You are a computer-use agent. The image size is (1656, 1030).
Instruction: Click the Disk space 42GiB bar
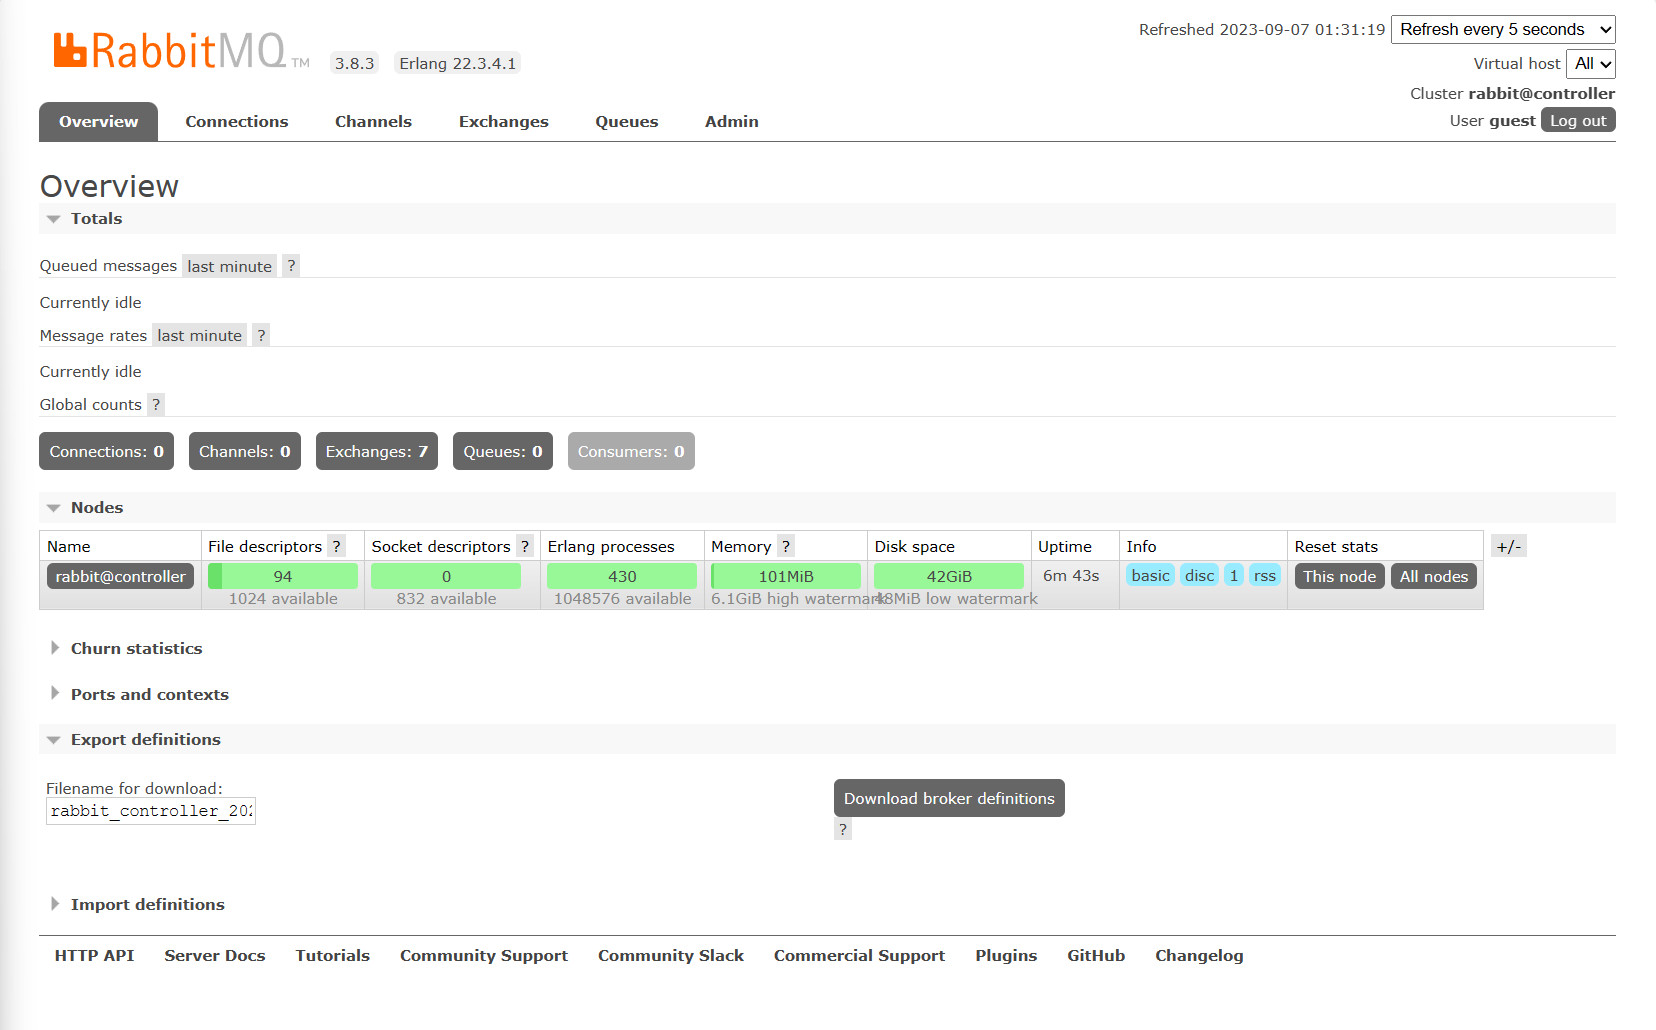pos(949,576)
